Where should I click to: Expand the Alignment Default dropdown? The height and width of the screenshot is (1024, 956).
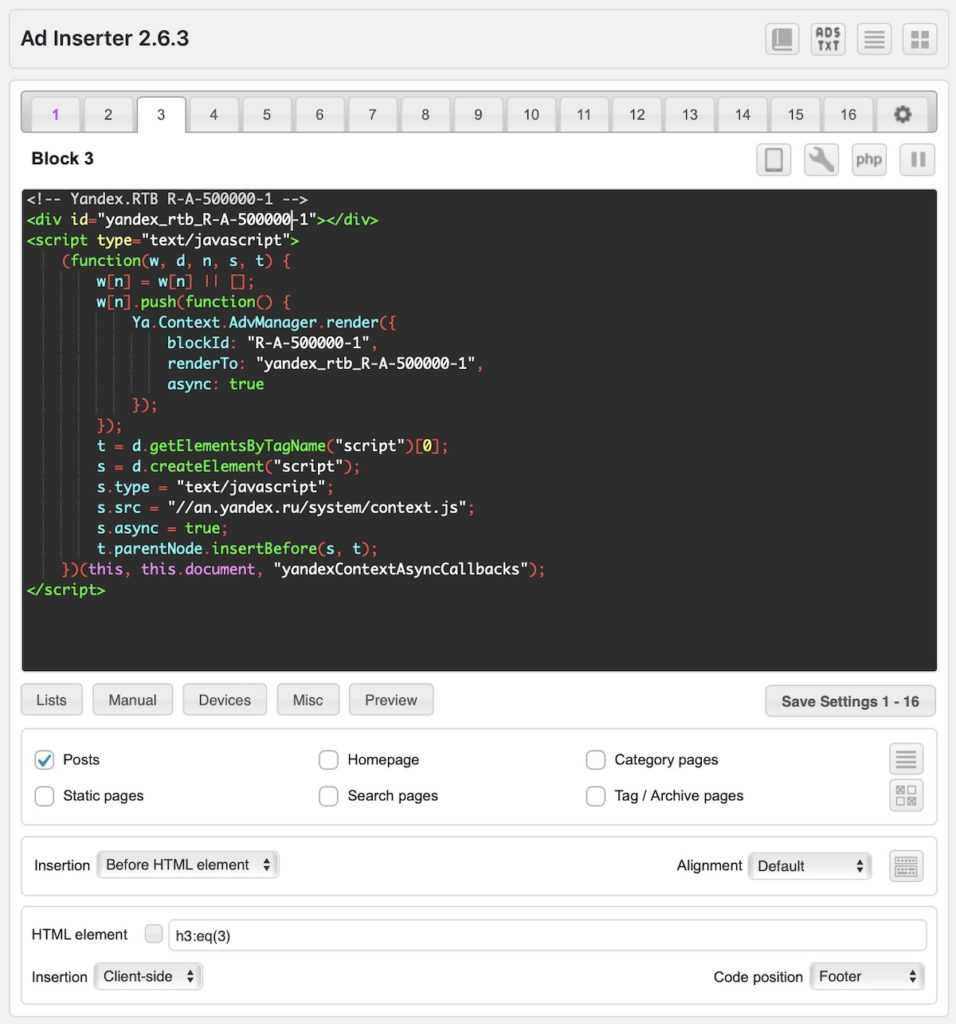(810, 866)
